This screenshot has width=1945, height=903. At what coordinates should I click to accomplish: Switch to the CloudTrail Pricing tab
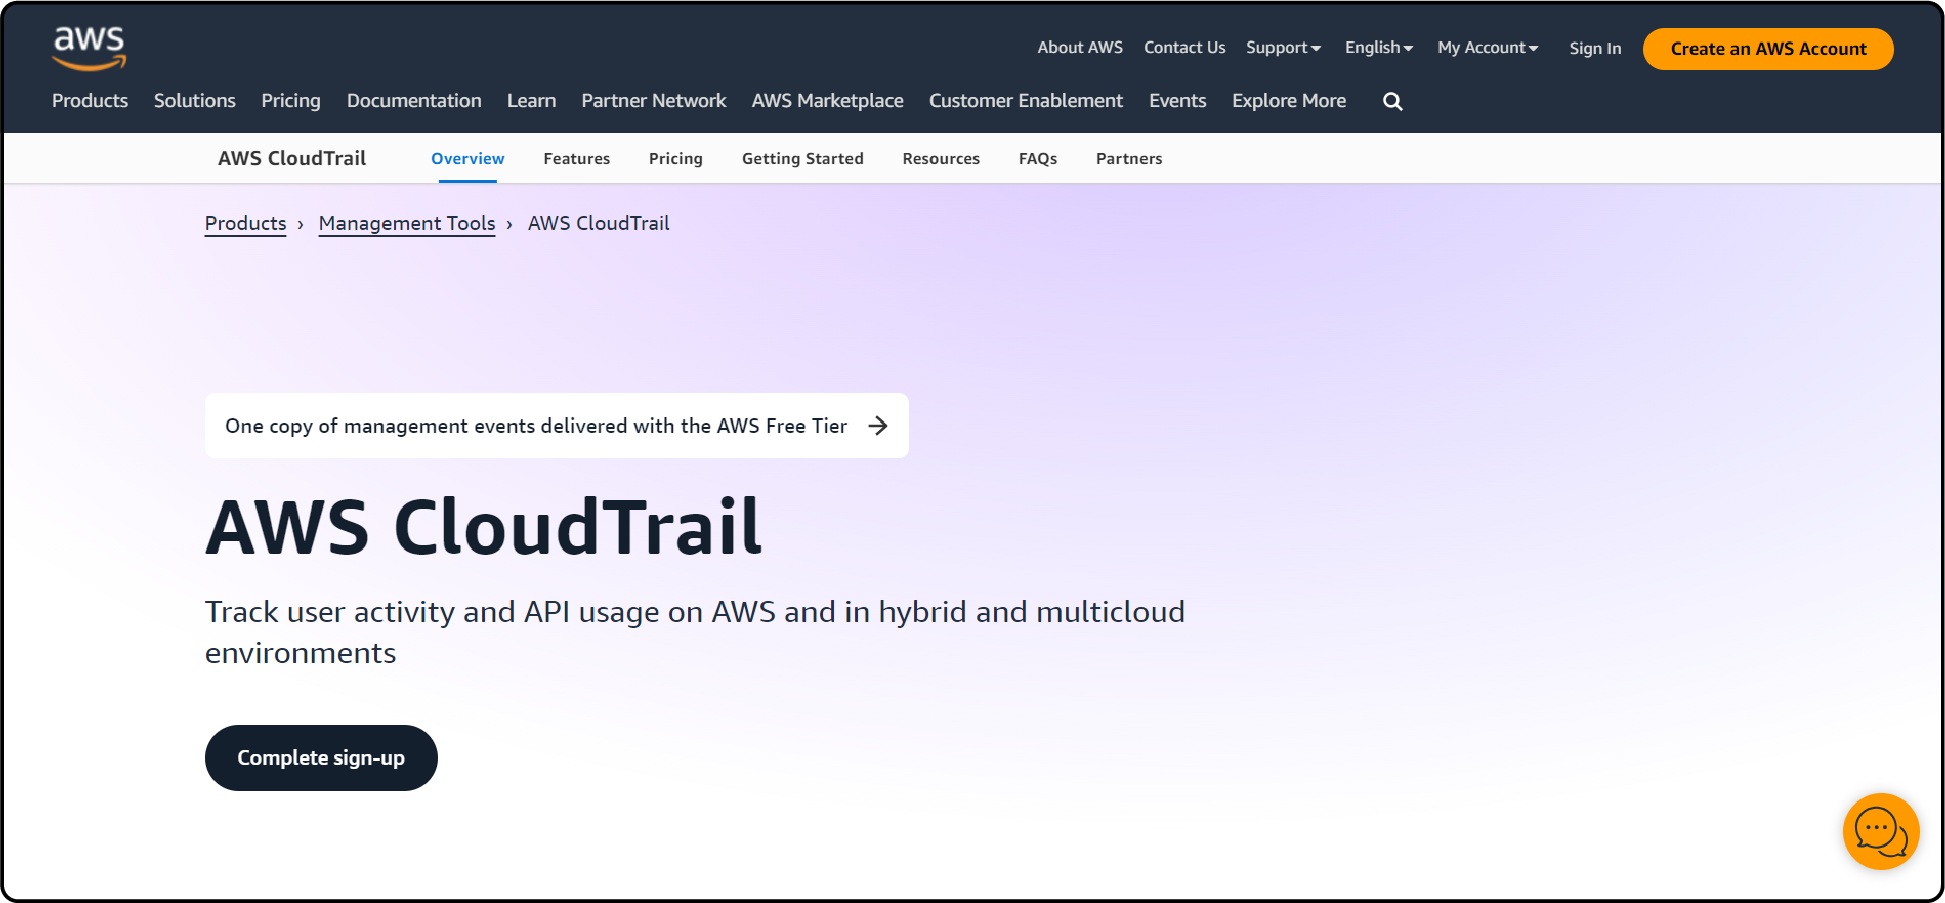coord(676,159)
